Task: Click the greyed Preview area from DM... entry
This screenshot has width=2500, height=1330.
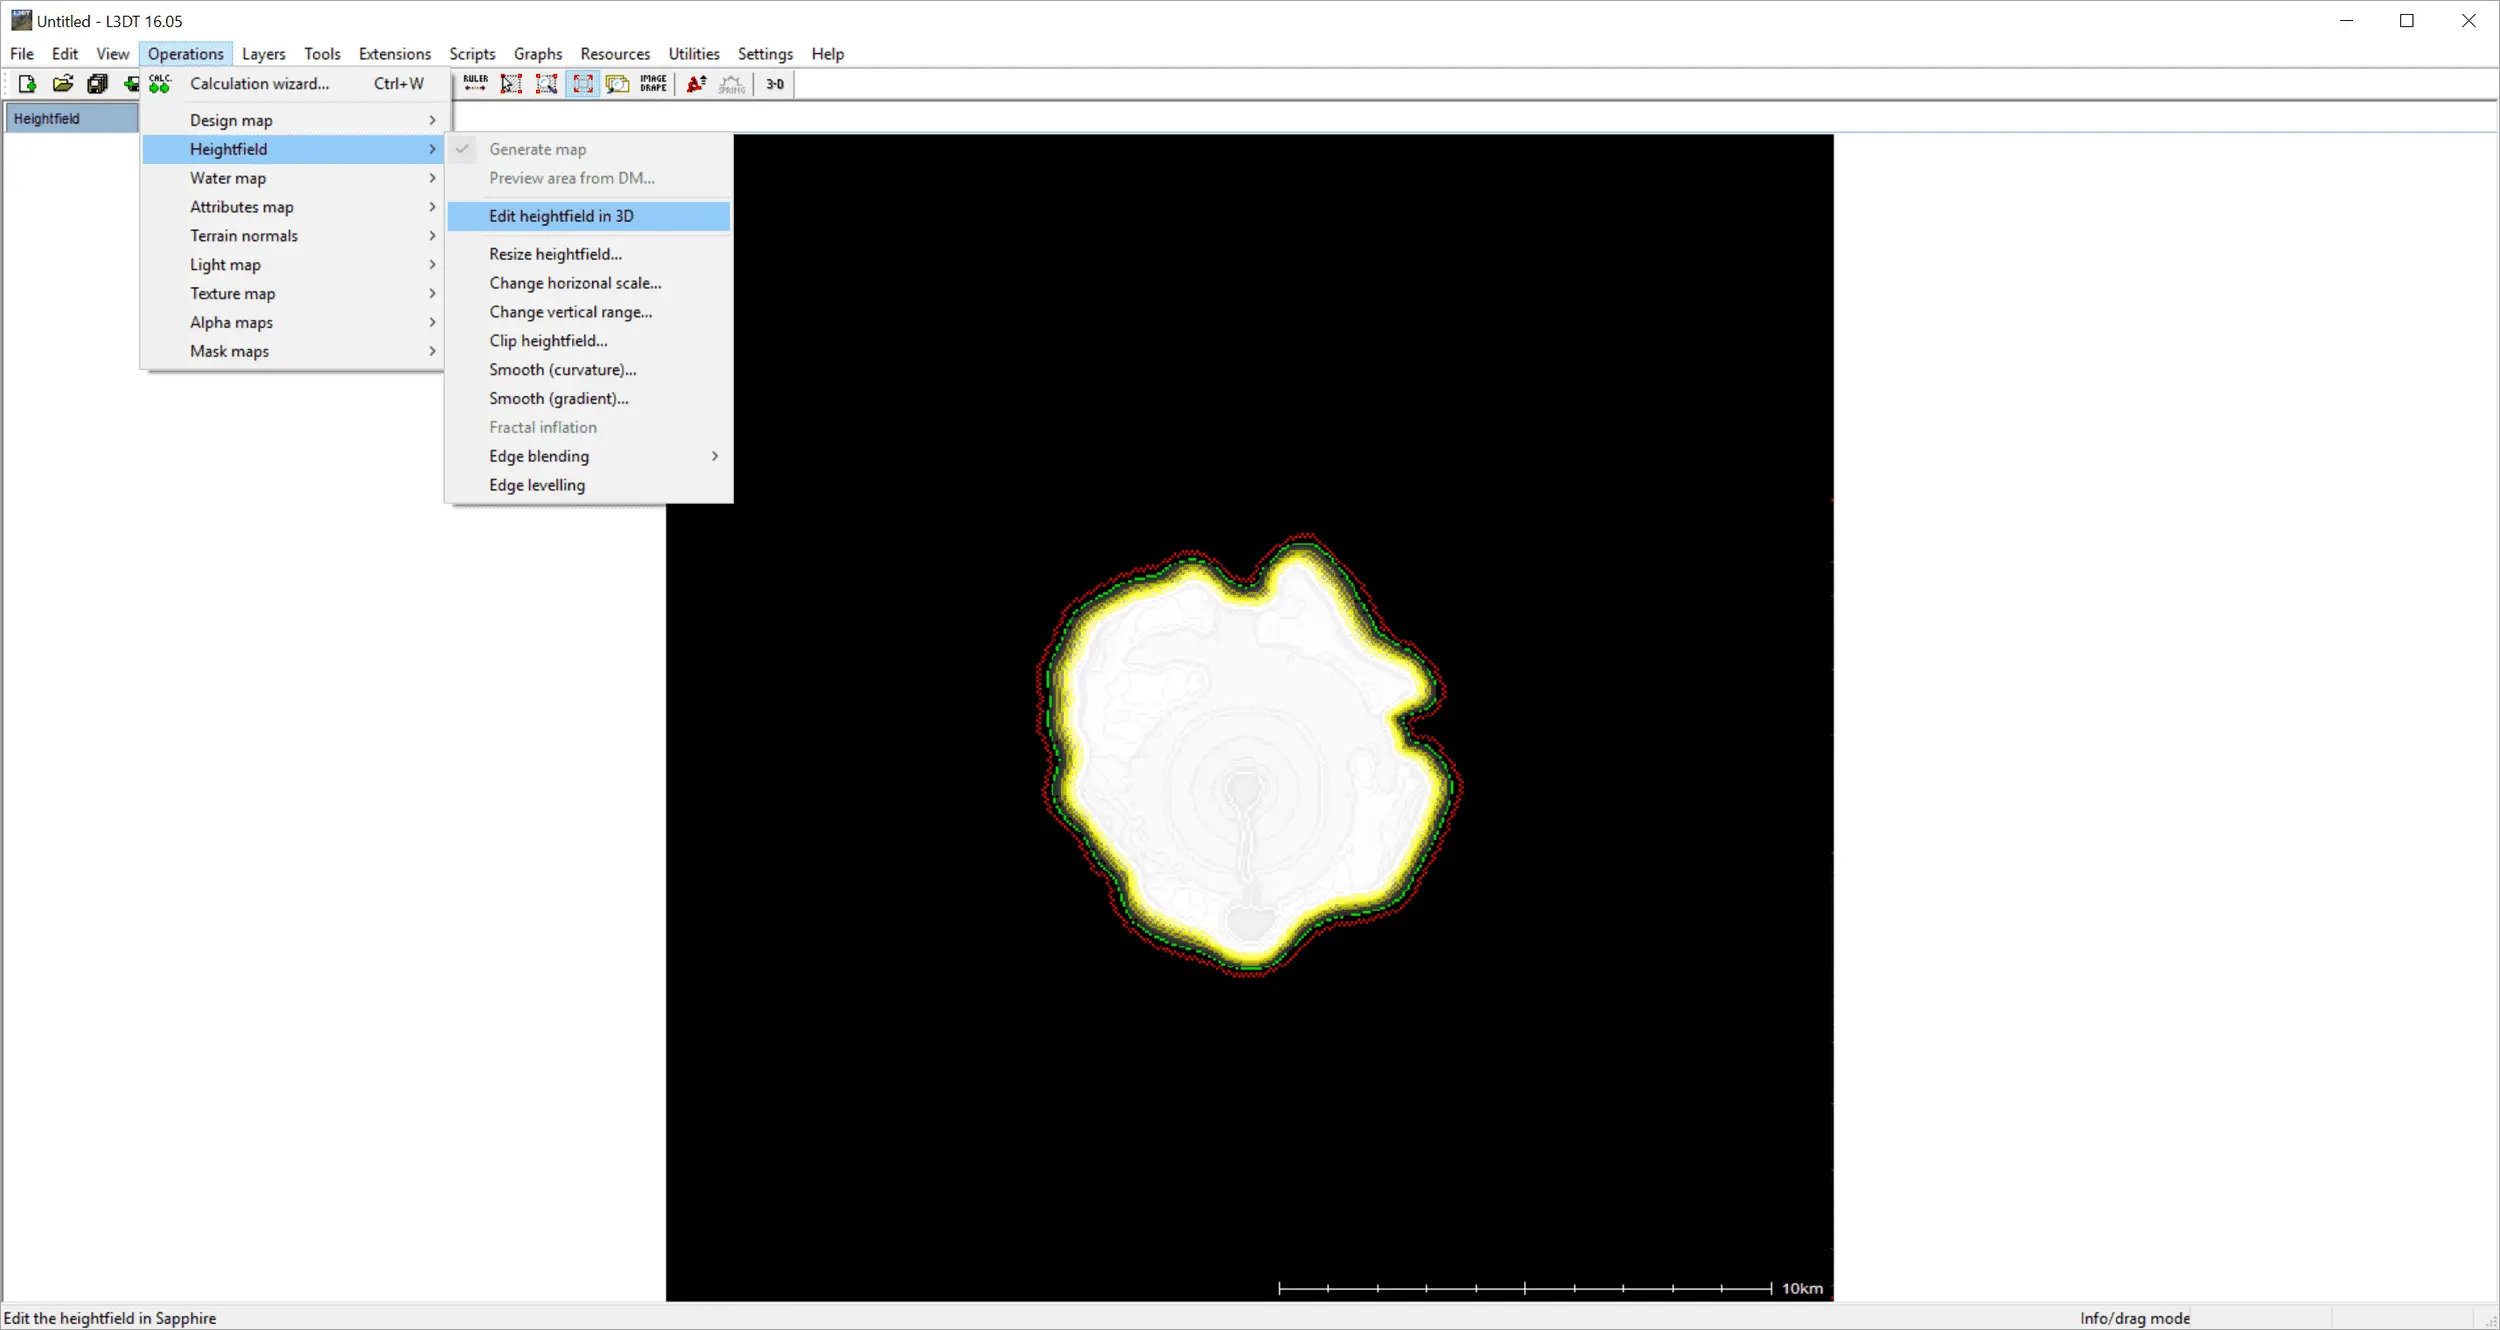Action: click(589, 178)
